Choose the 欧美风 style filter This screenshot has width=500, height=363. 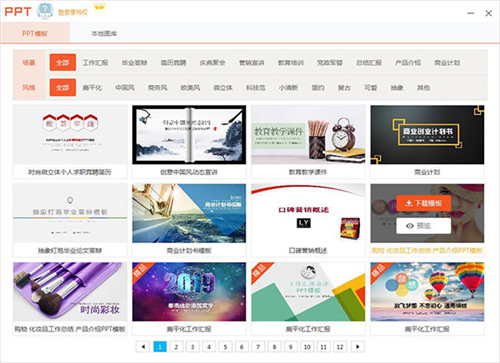coord(190,88)
